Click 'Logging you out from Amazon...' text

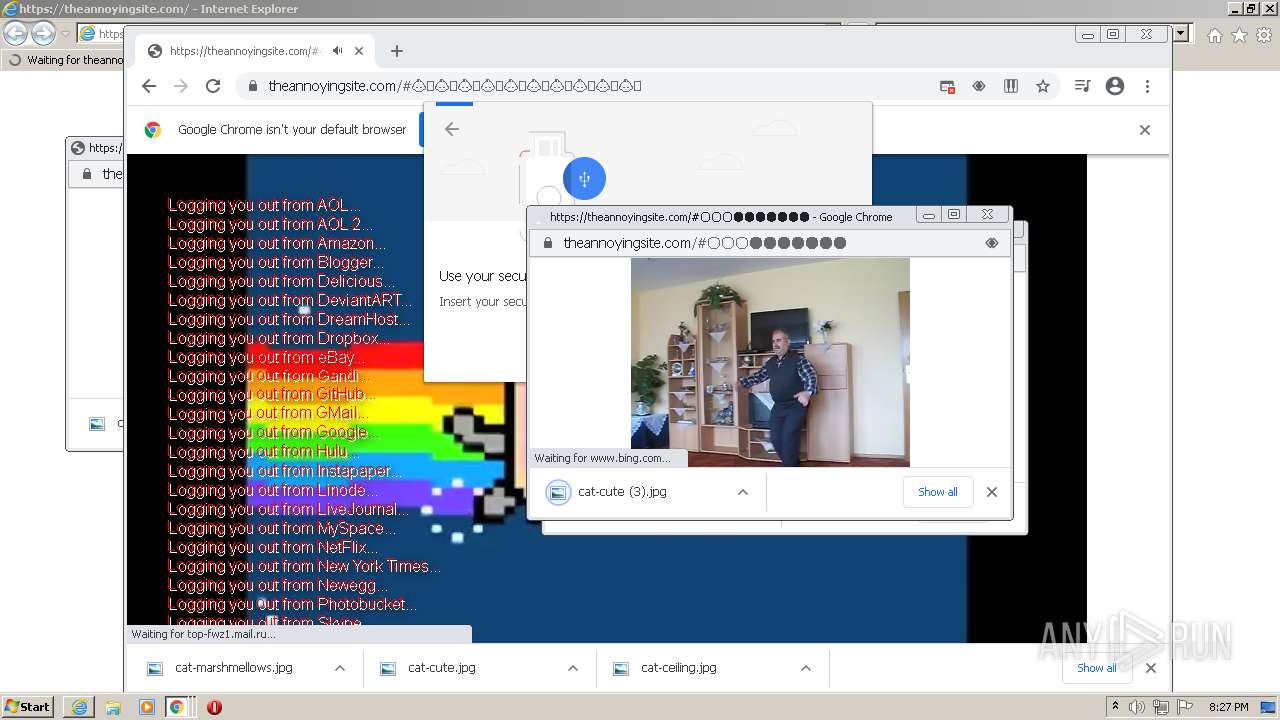click(x=277, y=243)
